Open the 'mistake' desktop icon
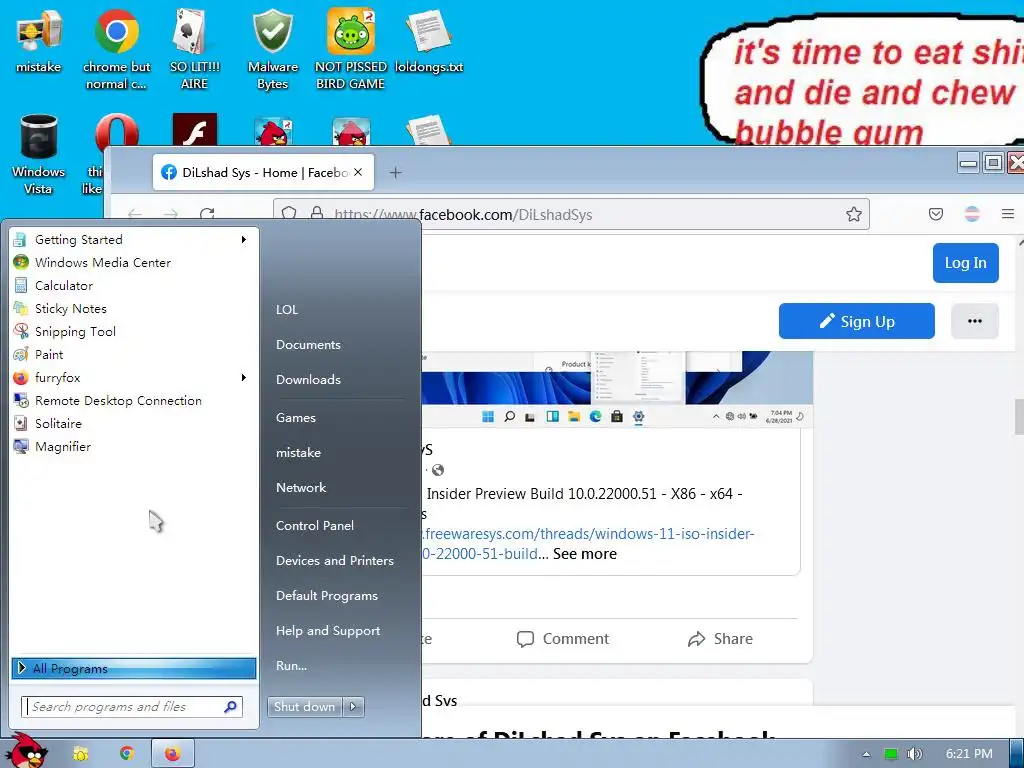 [39, 40]
